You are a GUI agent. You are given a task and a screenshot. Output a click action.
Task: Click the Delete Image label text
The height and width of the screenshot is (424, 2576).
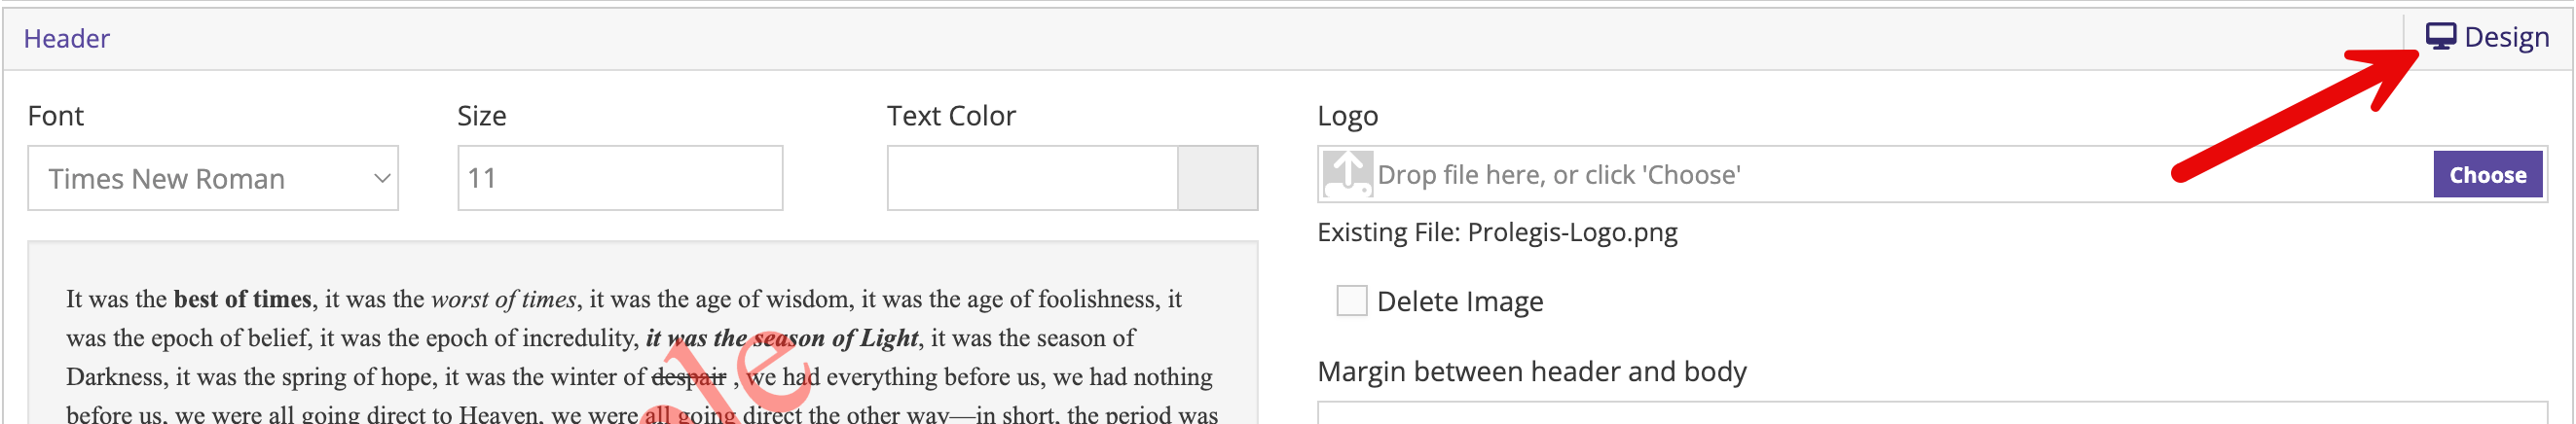click(x=1459, y=301)
